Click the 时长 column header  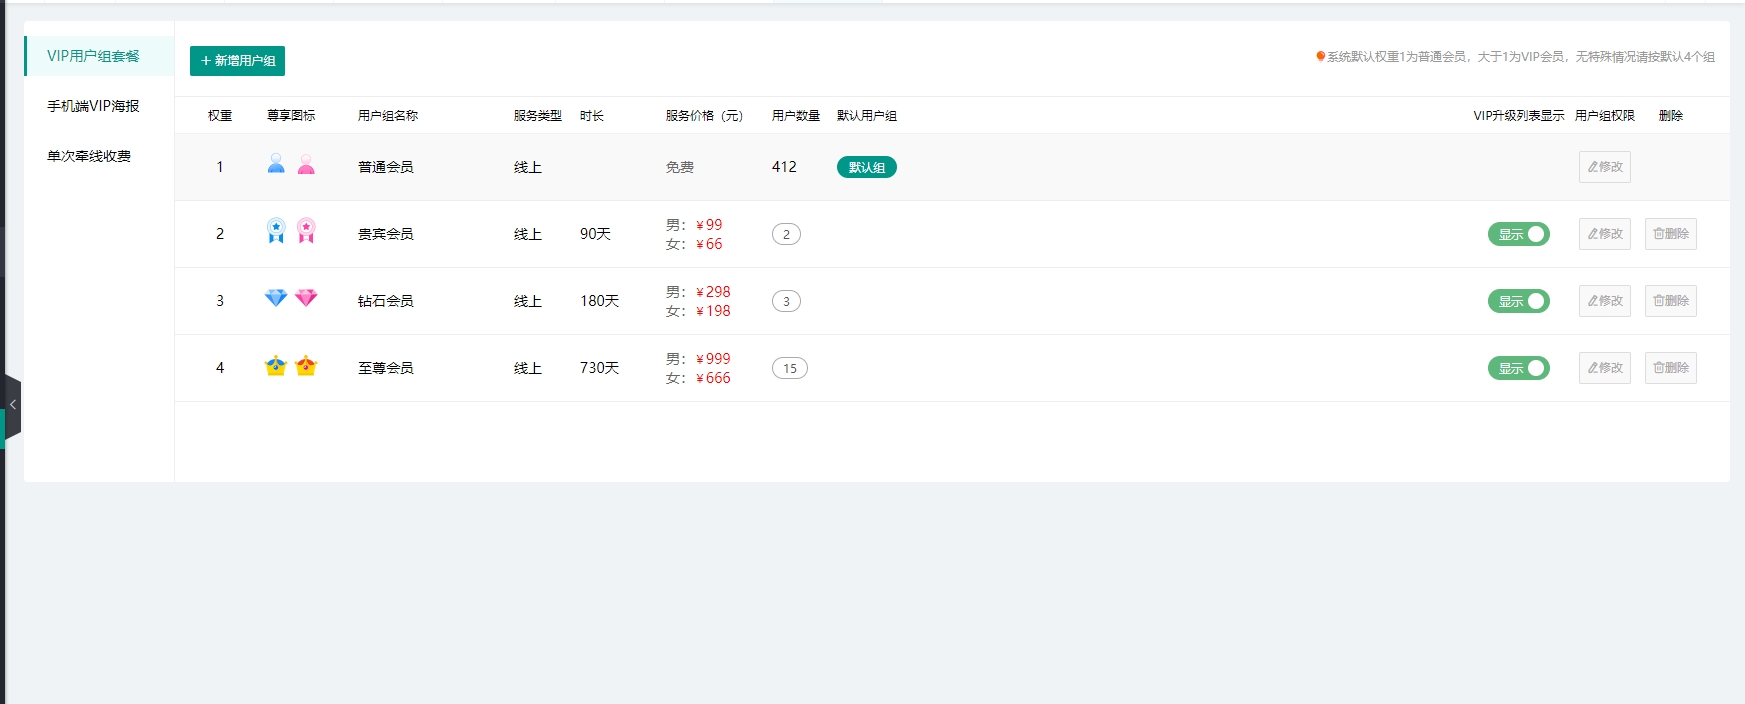tap(592, 116)
